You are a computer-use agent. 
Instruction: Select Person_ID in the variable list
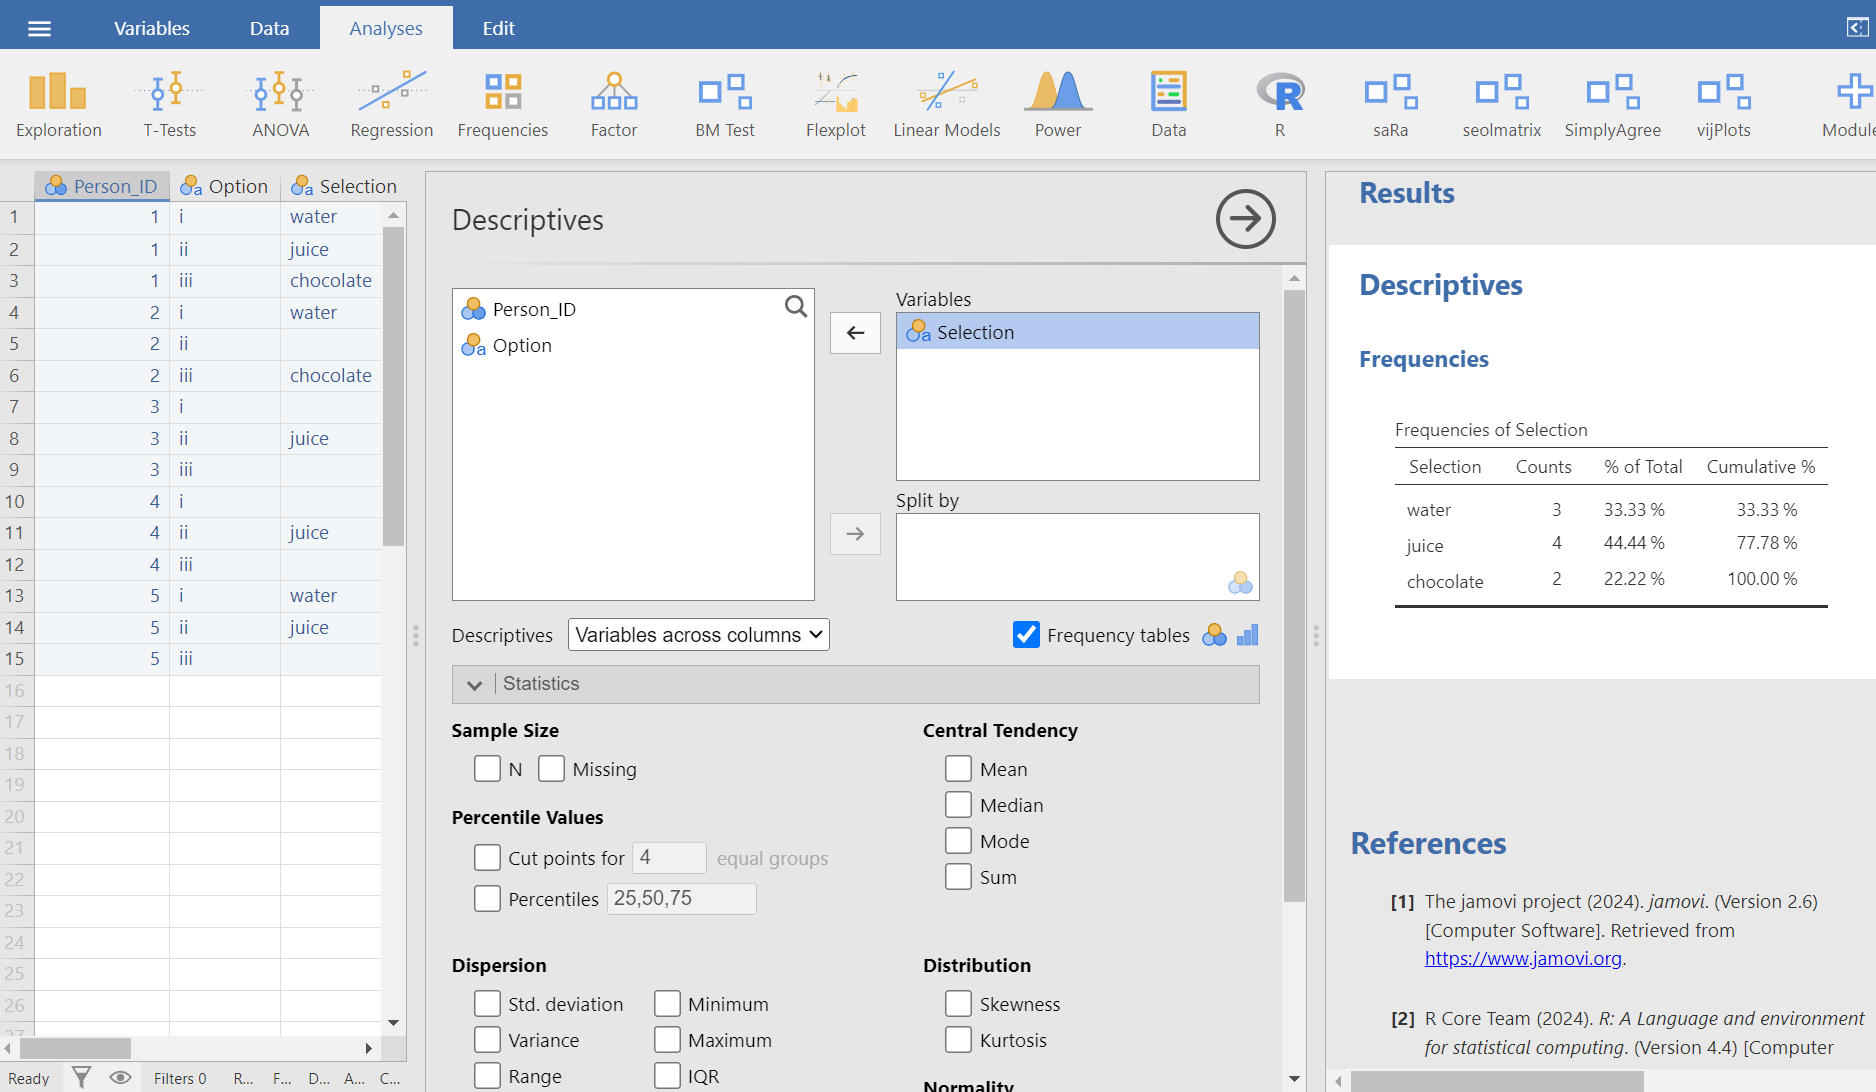pos(633,309)
